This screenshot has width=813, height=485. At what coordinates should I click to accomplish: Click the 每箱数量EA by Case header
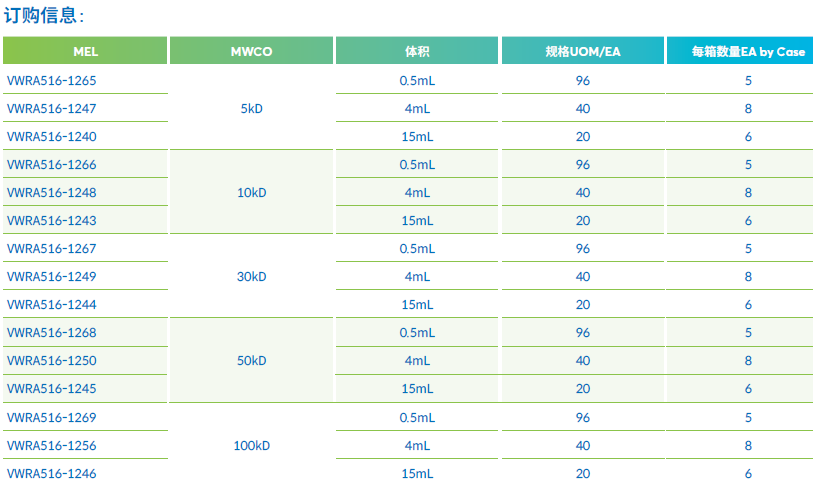click(748, 51)
